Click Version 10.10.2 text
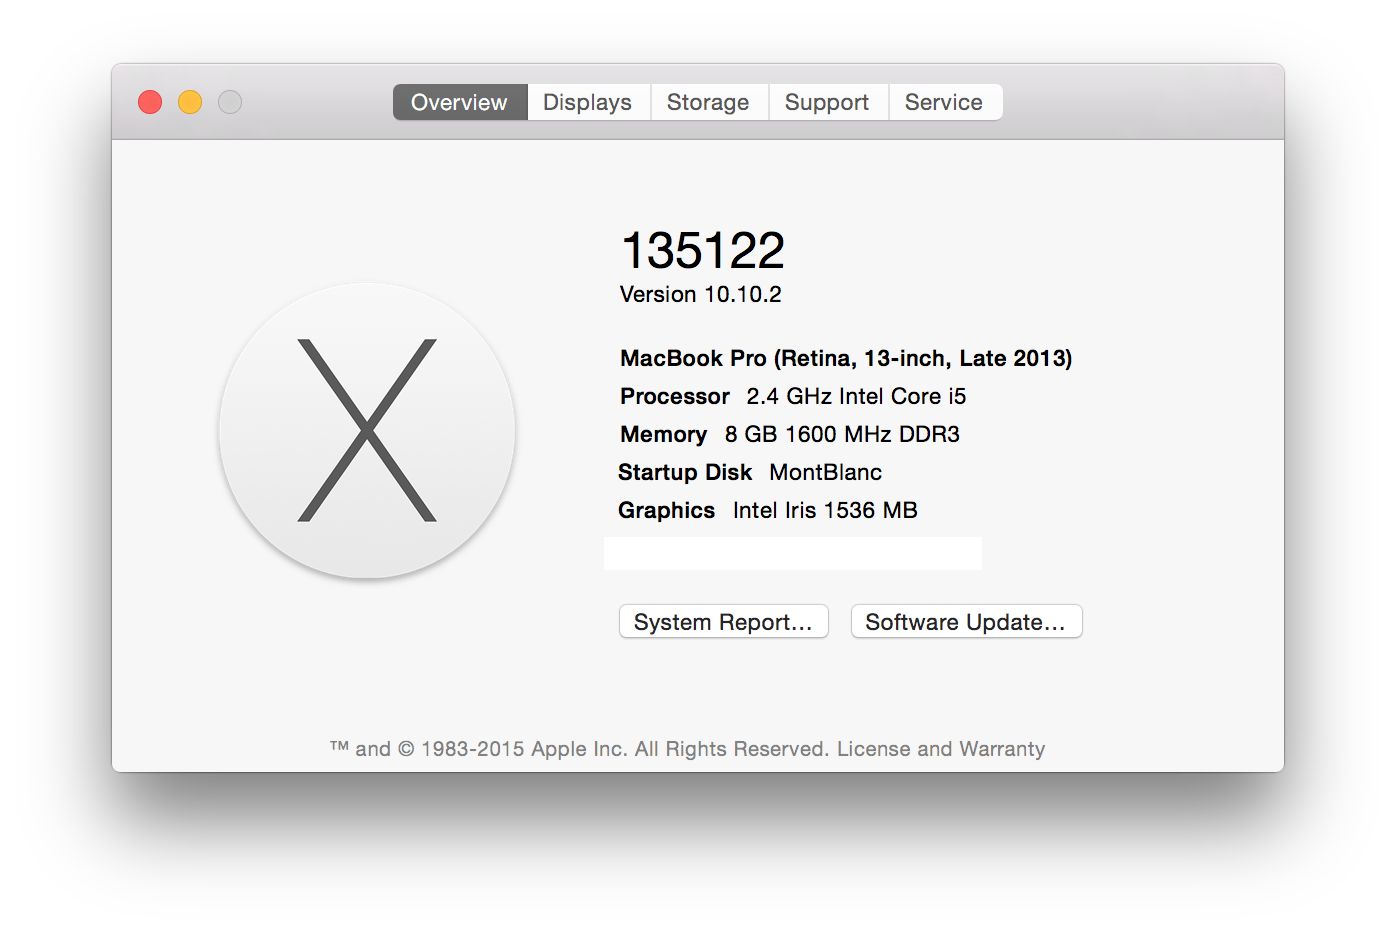 (x=701, y=295)
